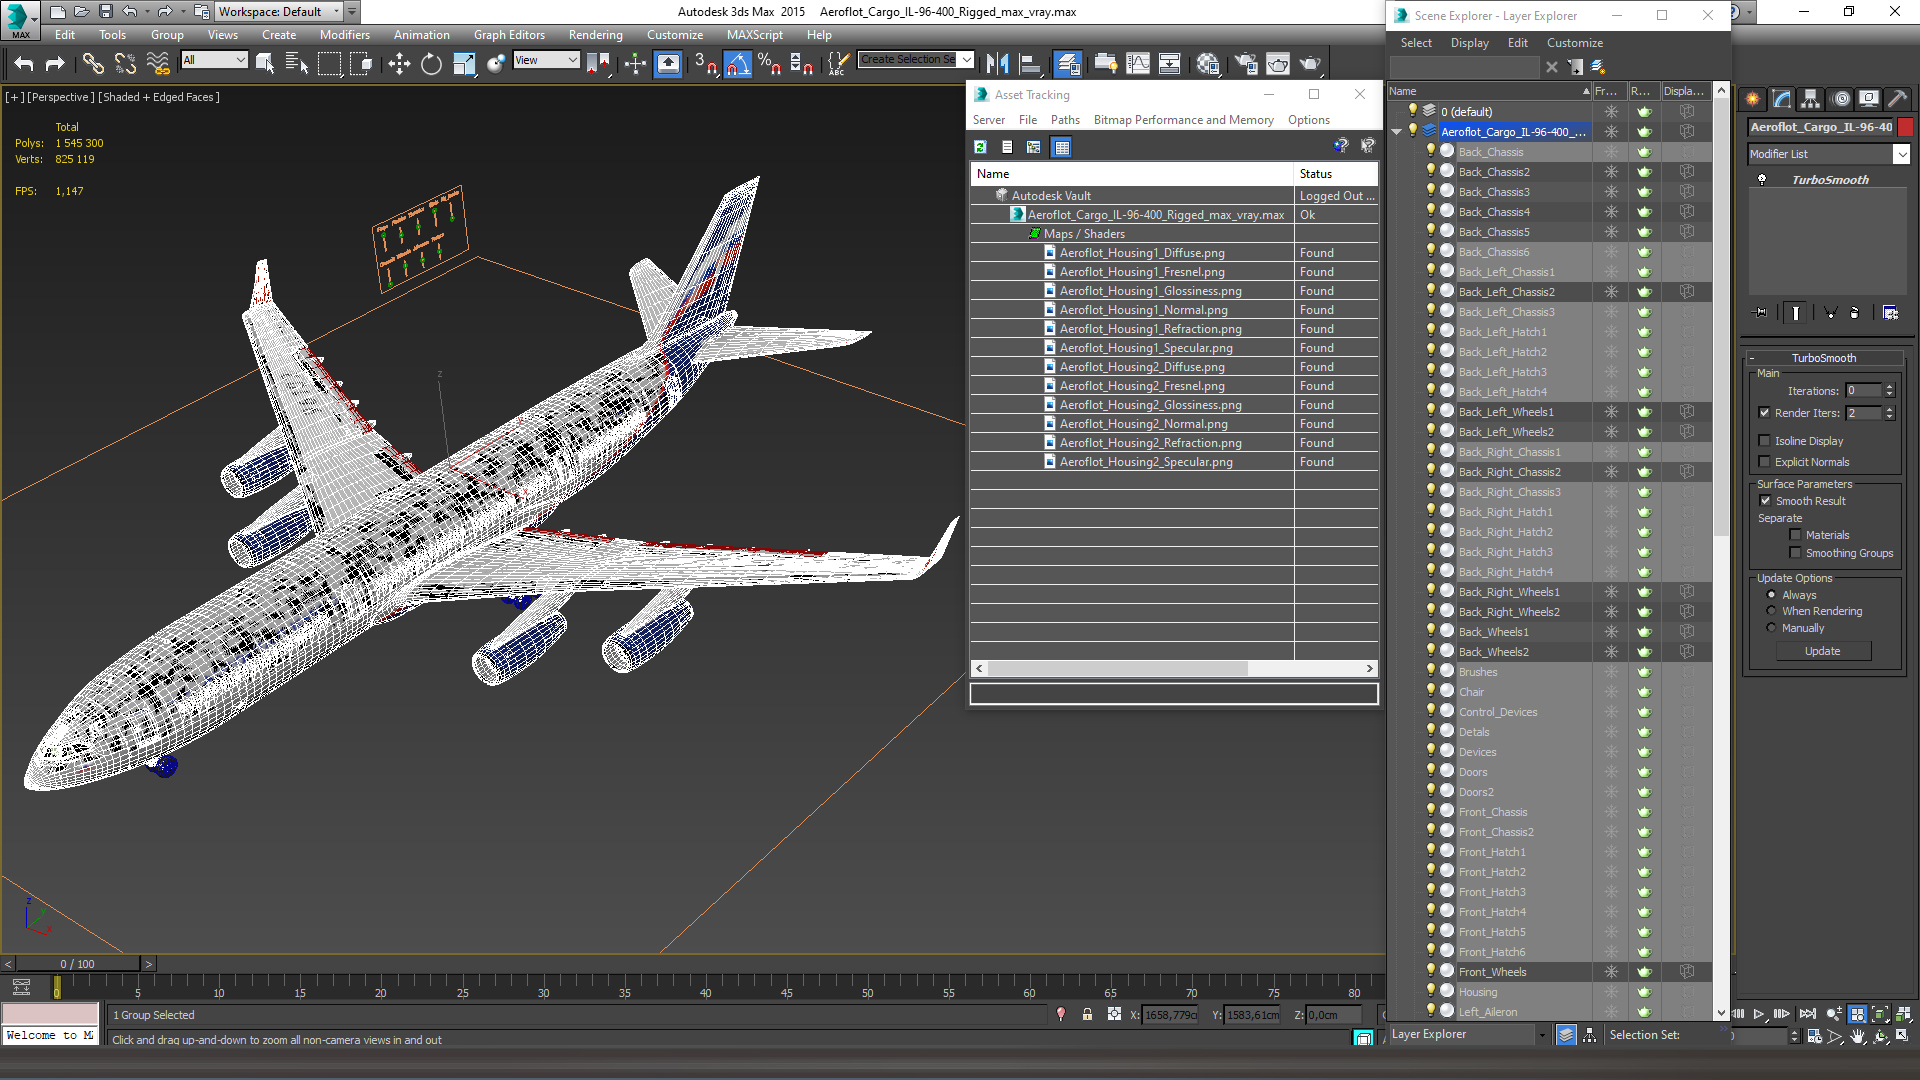Click the Go to End playback button
The image size is (1920, 1080).
[x=1807, y=1014]
